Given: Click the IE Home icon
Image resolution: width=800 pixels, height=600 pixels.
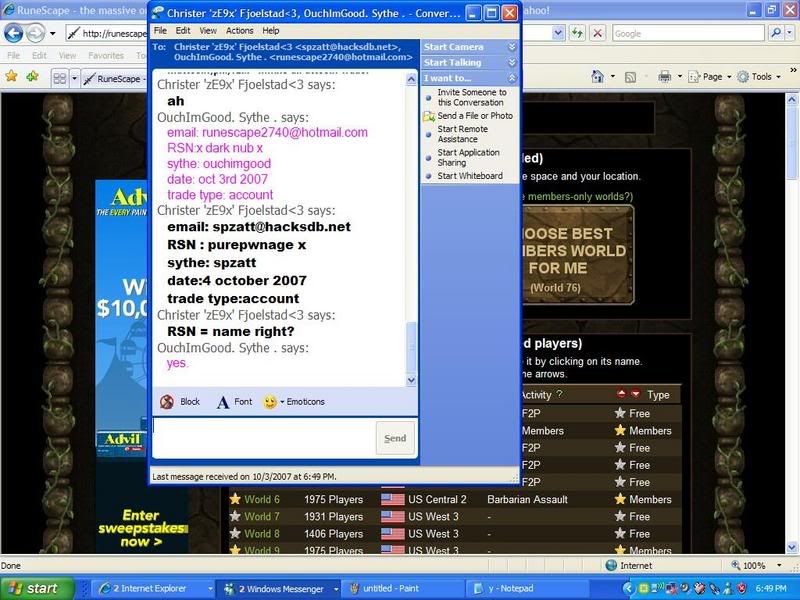Looking at the screenshot, I should [x=597, y=77].
